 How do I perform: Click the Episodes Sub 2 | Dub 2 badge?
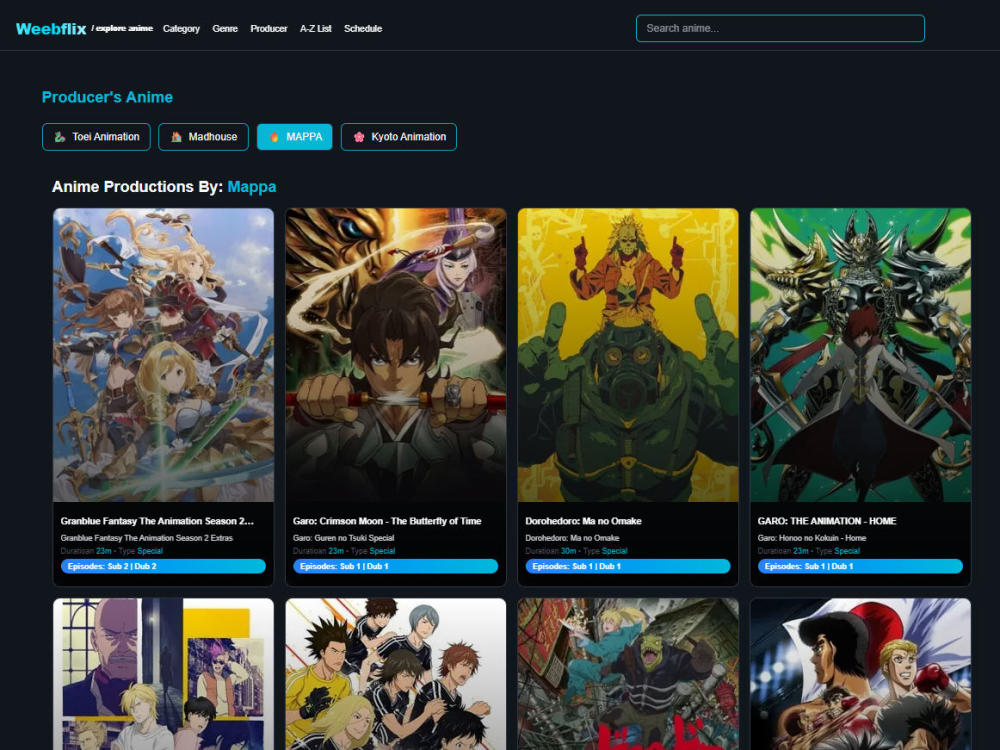click(163, 566)
